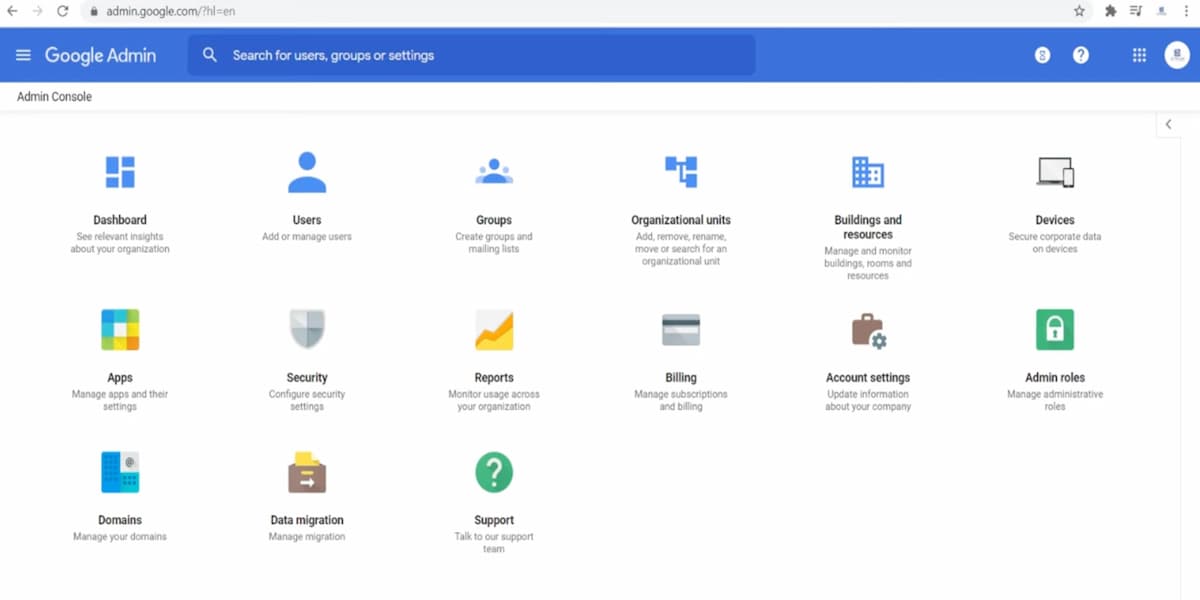Click the Admin roles label

coord(1055,378)
